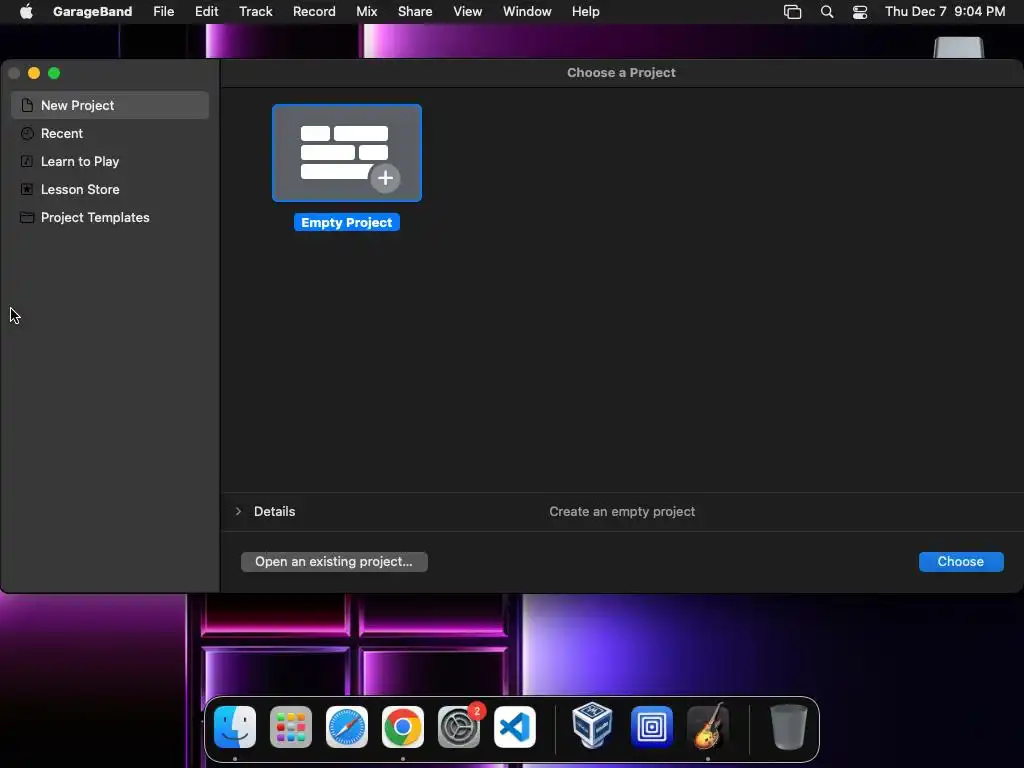Click the Empty Project label

[x=347, y=223]
